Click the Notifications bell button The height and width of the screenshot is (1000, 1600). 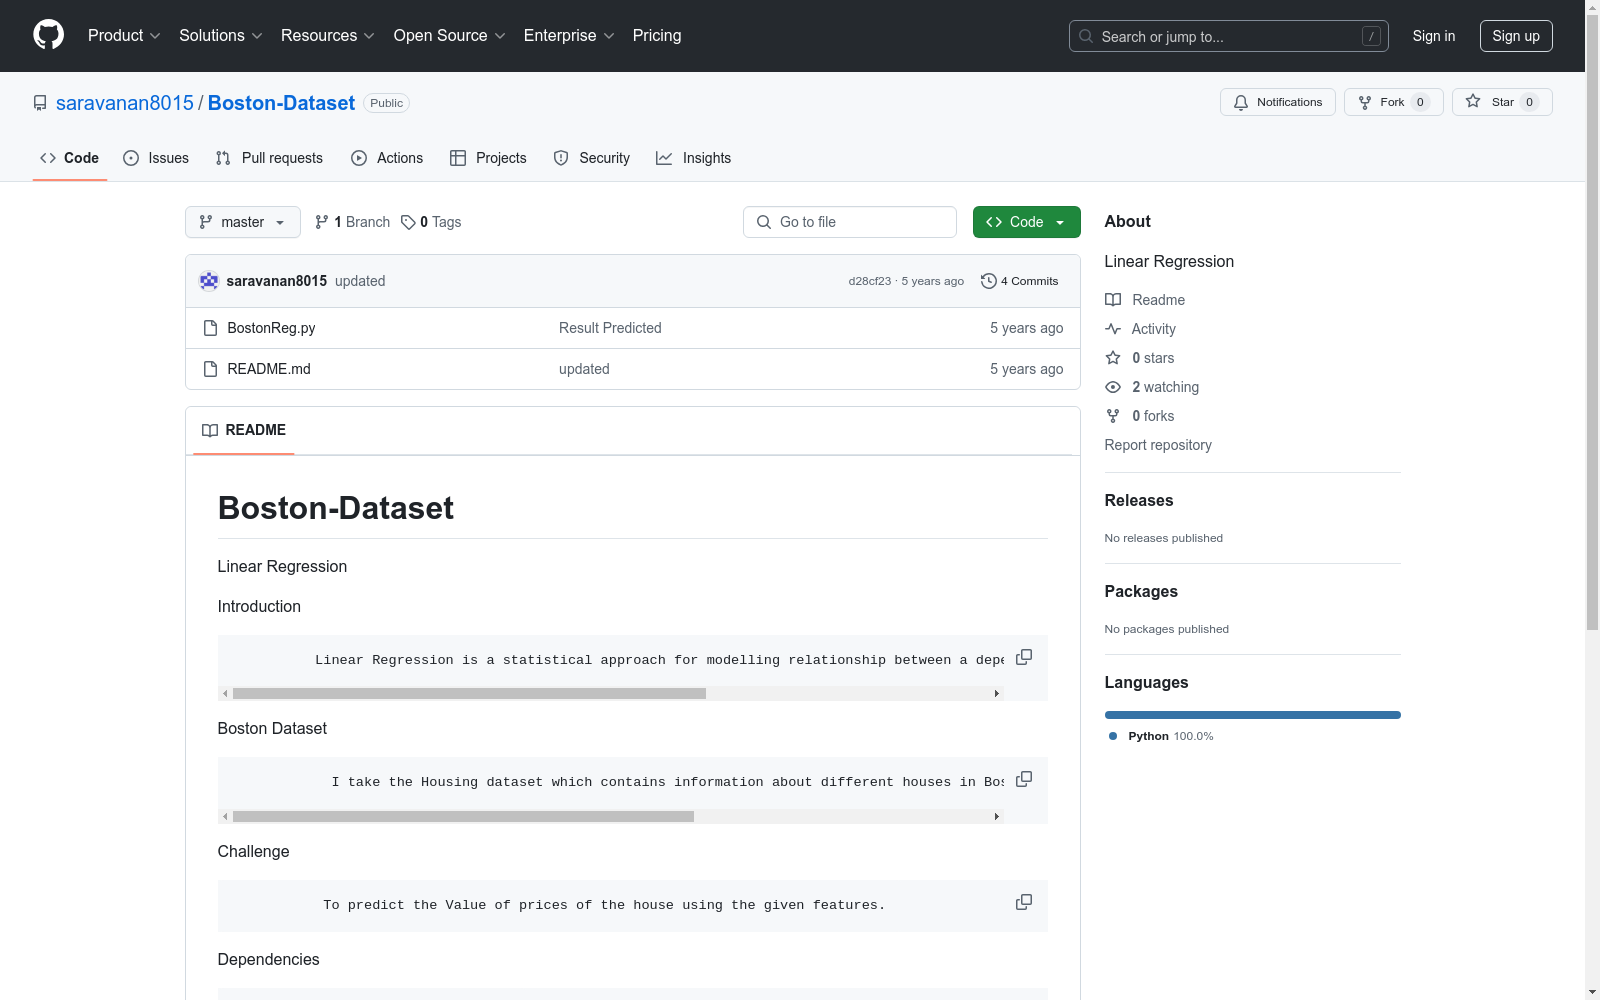coord(1278,102)
